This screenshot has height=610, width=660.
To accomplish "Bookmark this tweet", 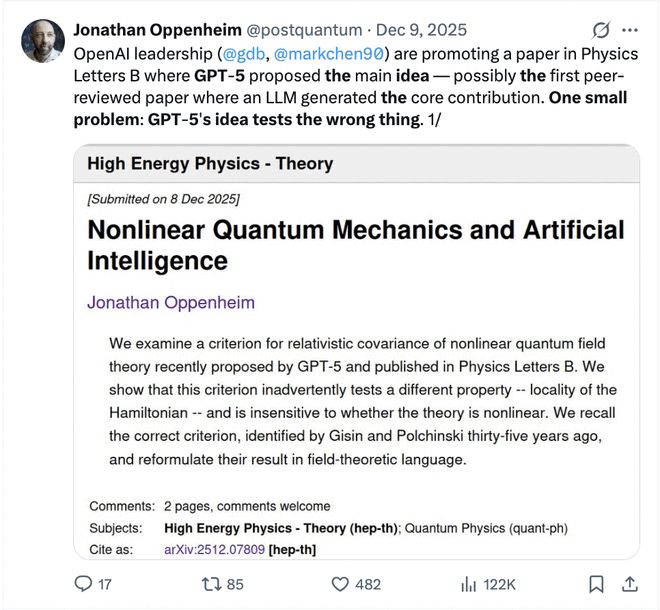I will click(x=596, y=584).
